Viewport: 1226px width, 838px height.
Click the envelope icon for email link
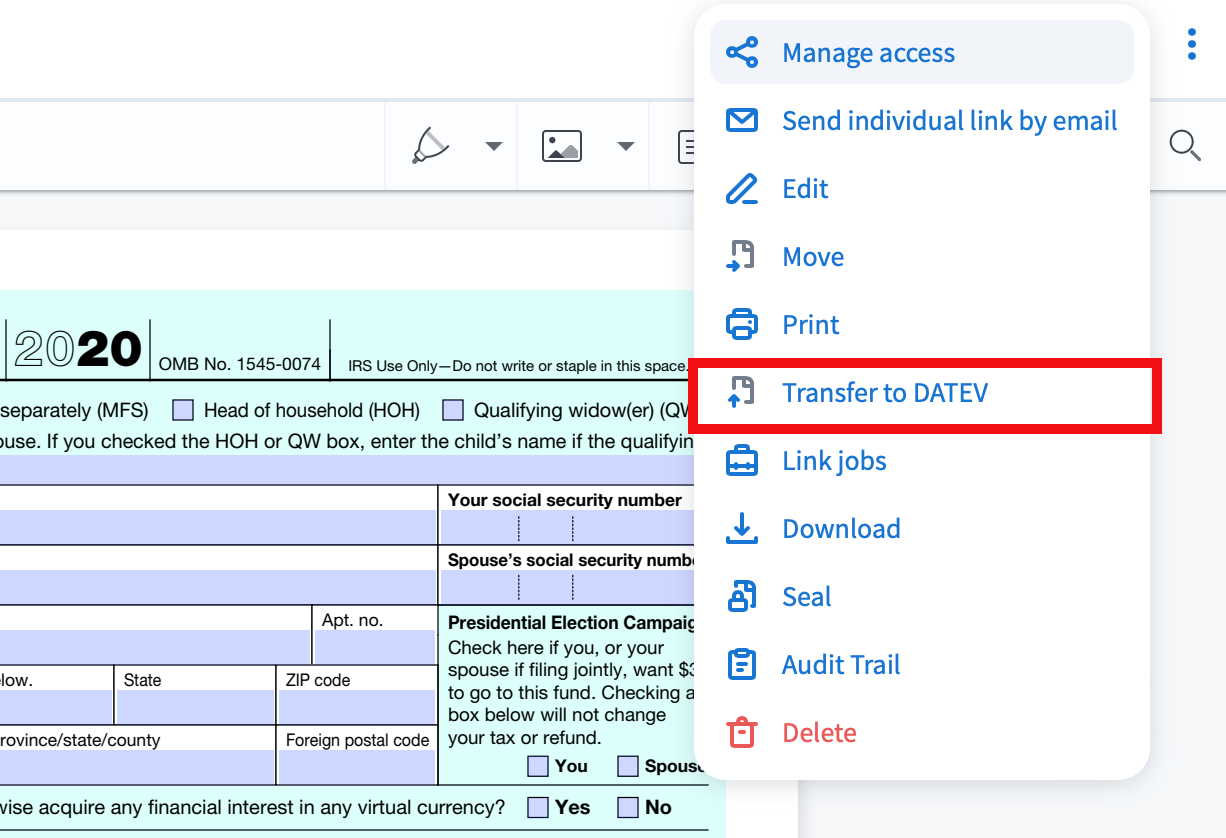click(741, 121)
